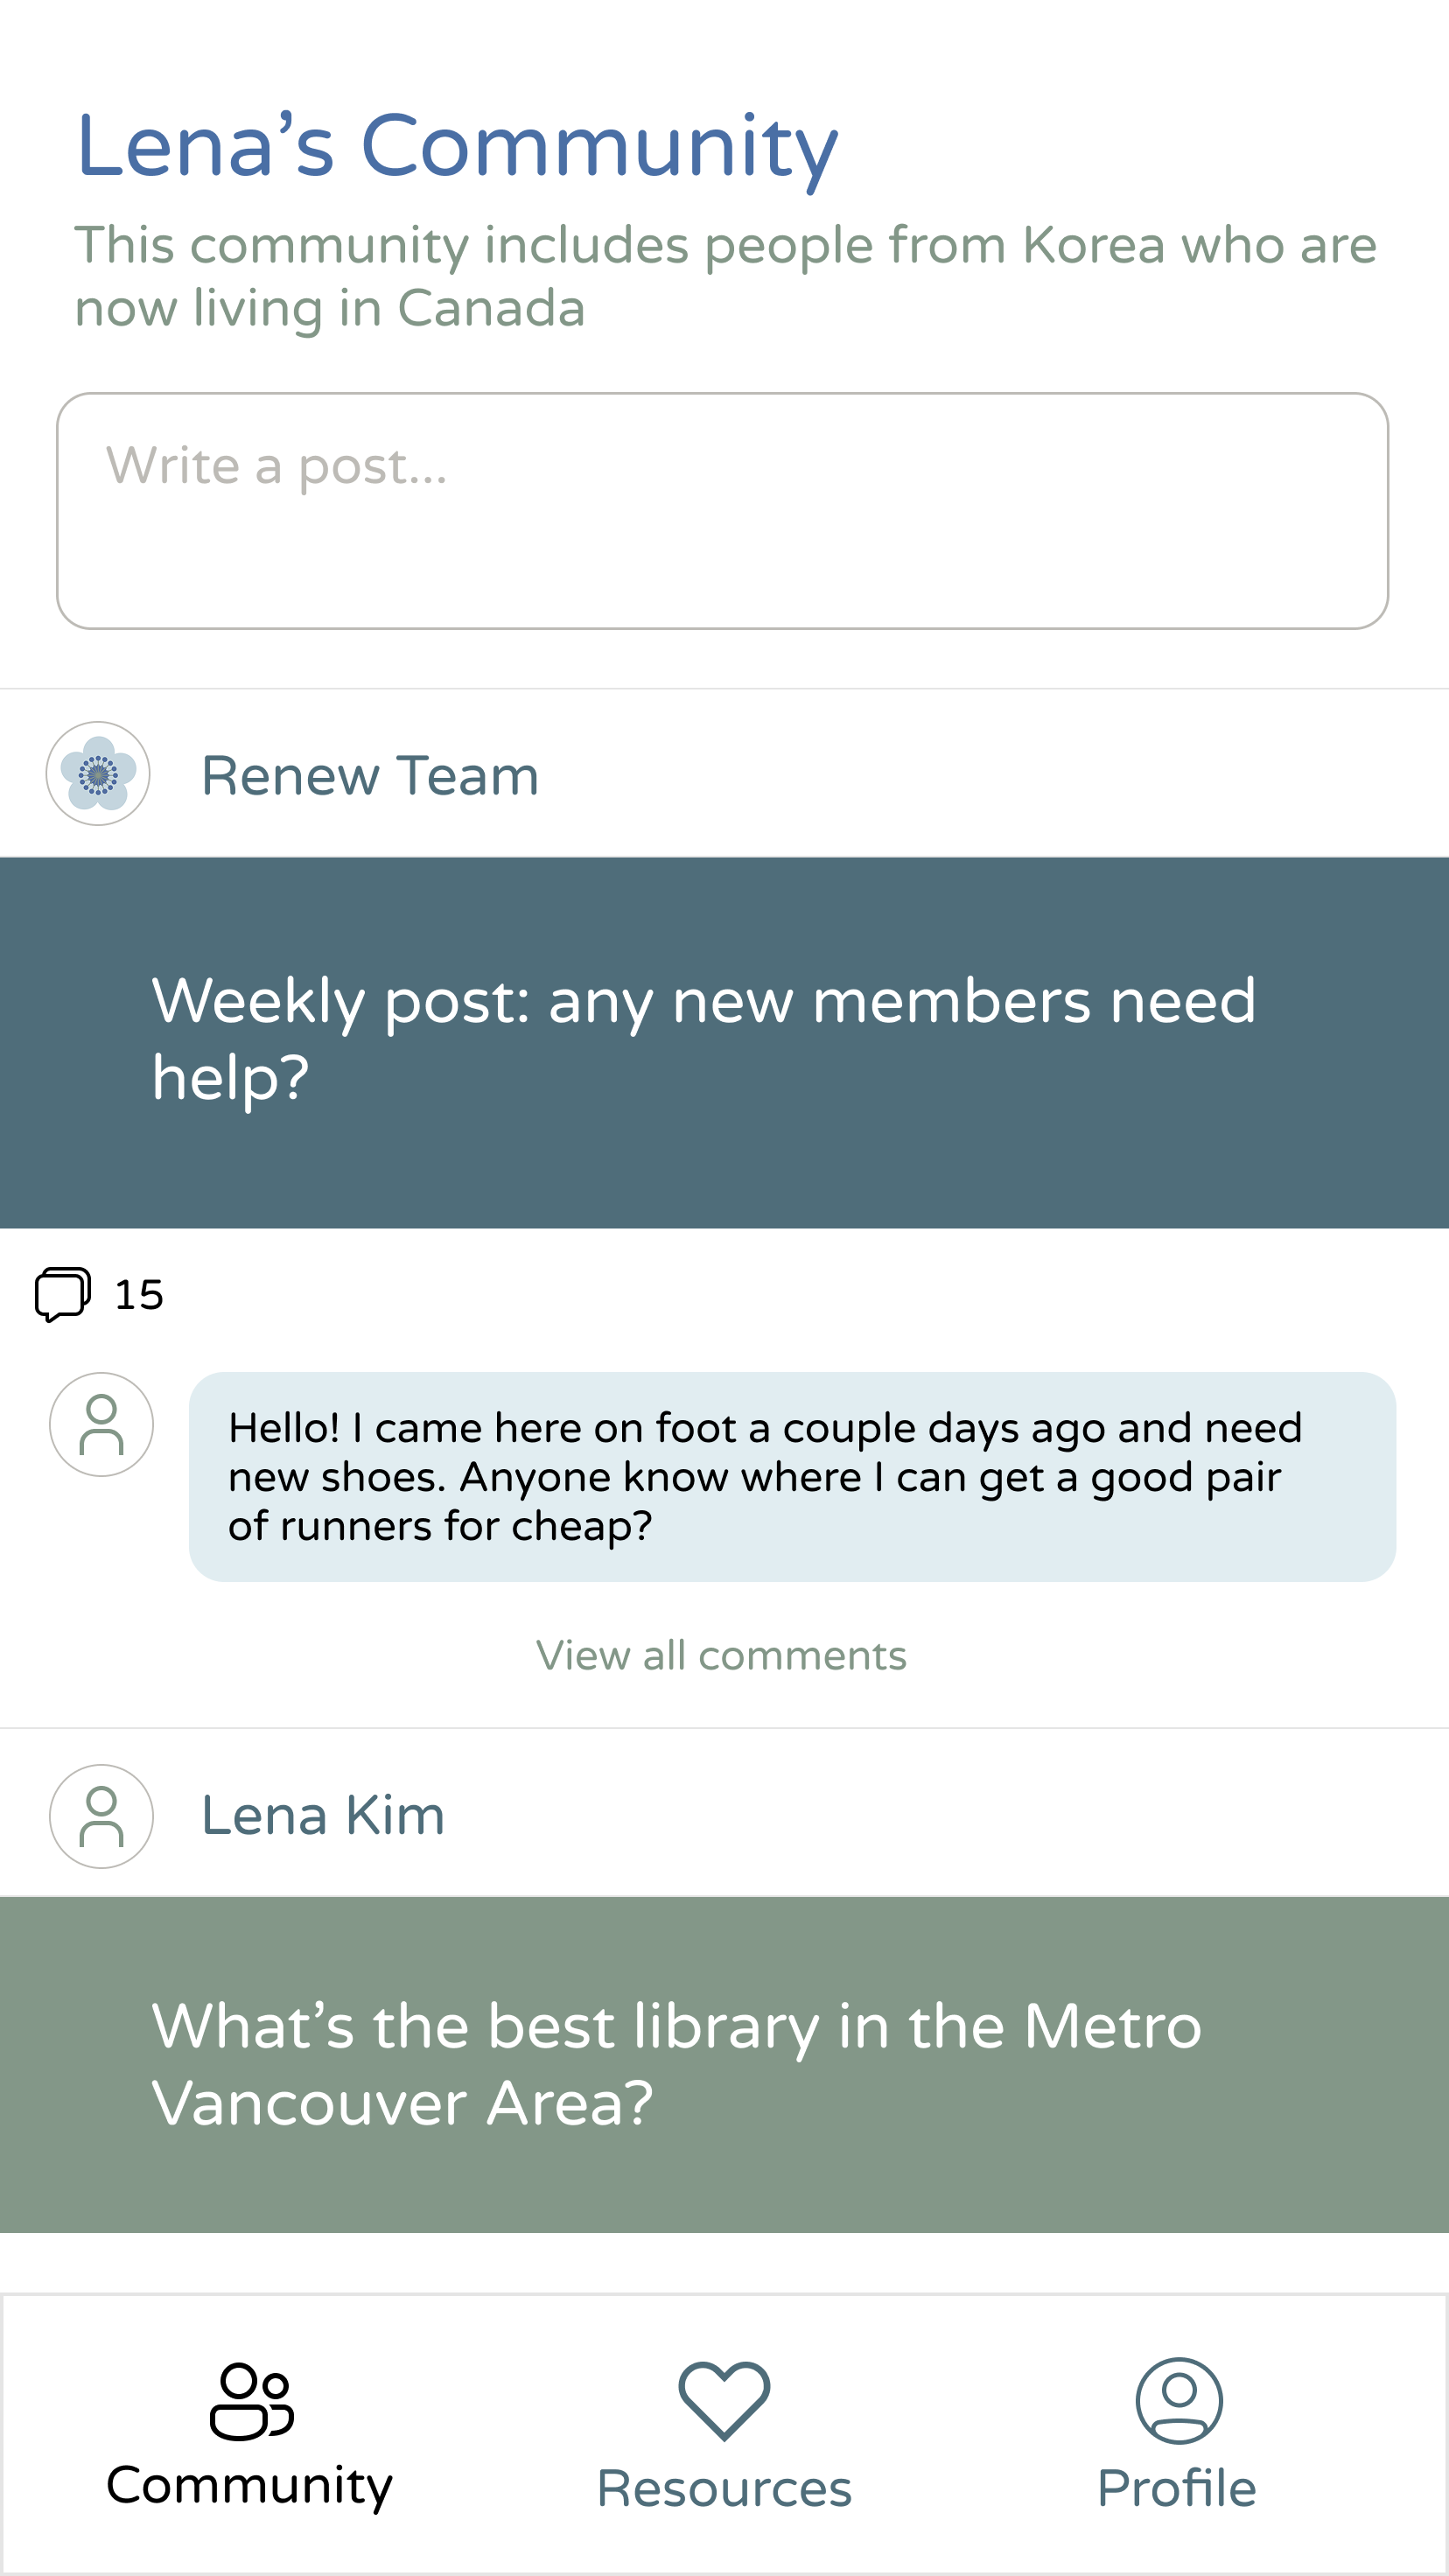The image size is (1449, 2576).
Task: Open the Weekly post card
Action: coord(724,1042)
